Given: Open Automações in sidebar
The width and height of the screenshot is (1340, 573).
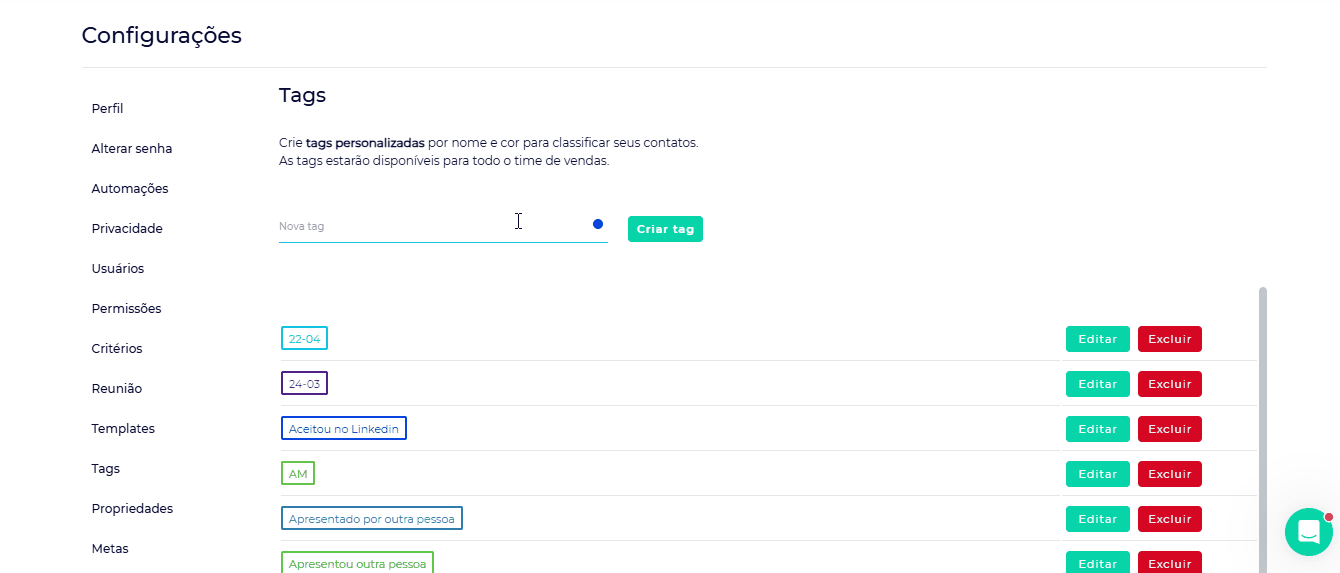Looking at the screenshot, I should click(x=130, y=189).
